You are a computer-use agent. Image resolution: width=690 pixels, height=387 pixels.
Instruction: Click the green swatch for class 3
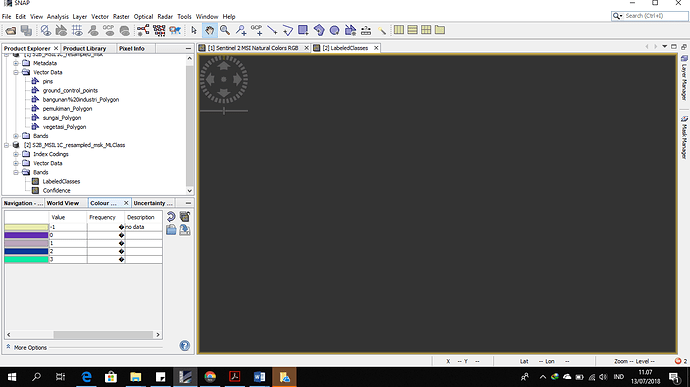pyautogui.click(x=26, y=259)
